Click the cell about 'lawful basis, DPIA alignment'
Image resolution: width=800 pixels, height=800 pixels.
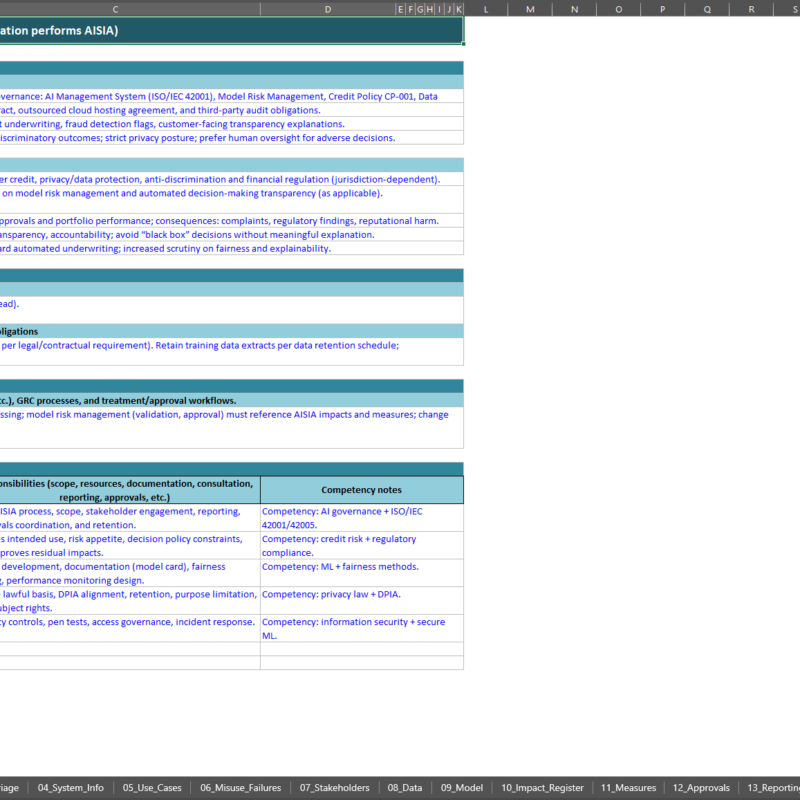pos(130,601)
